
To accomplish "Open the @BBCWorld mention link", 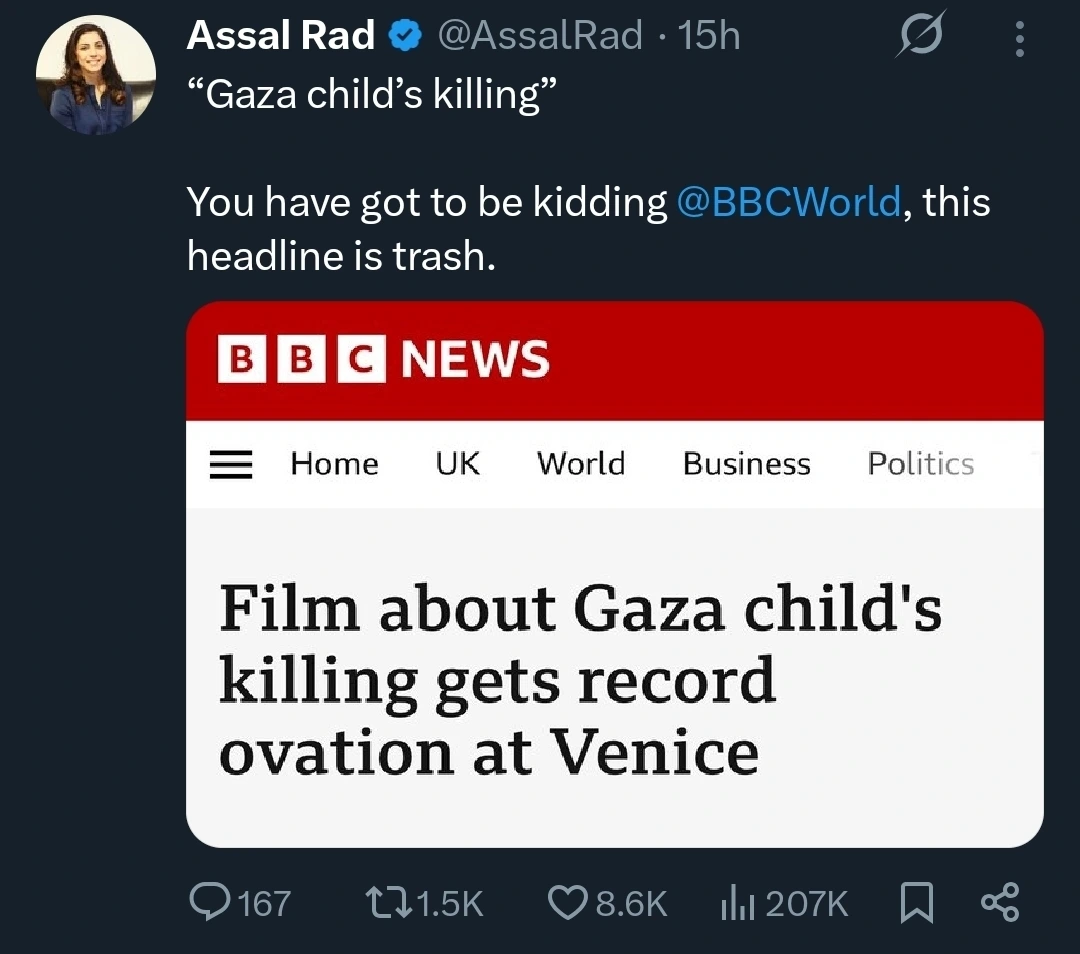I will coord(789,202).
